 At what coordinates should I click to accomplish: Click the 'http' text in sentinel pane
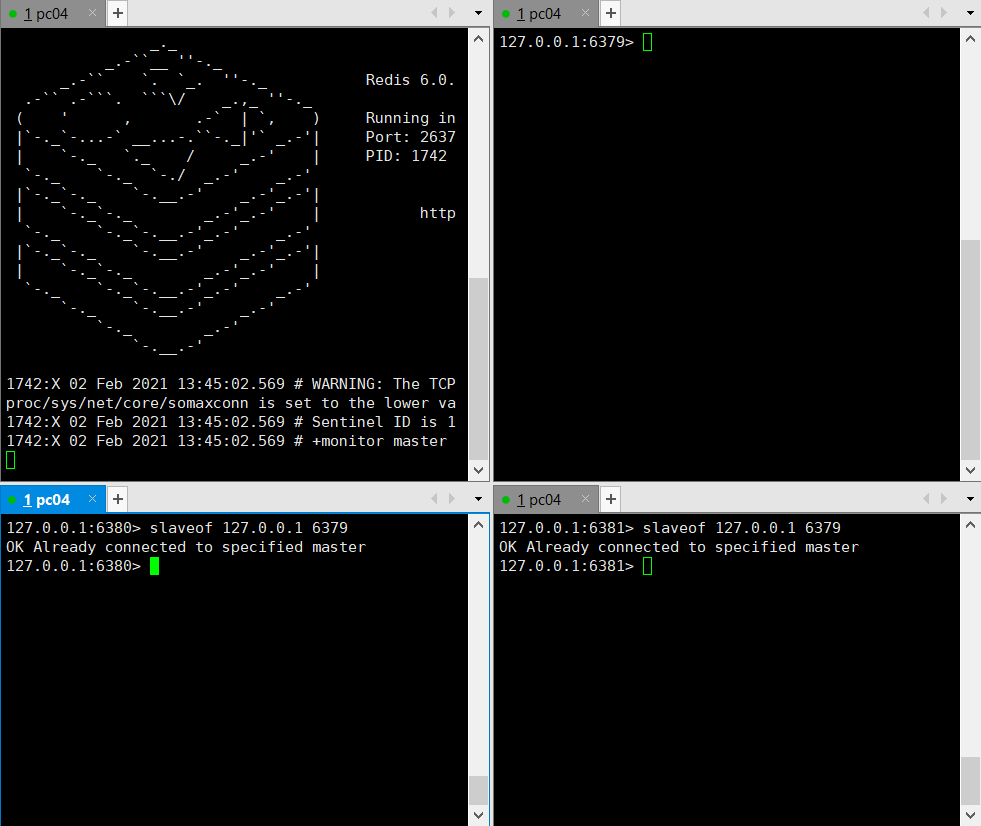pos(437,213)
